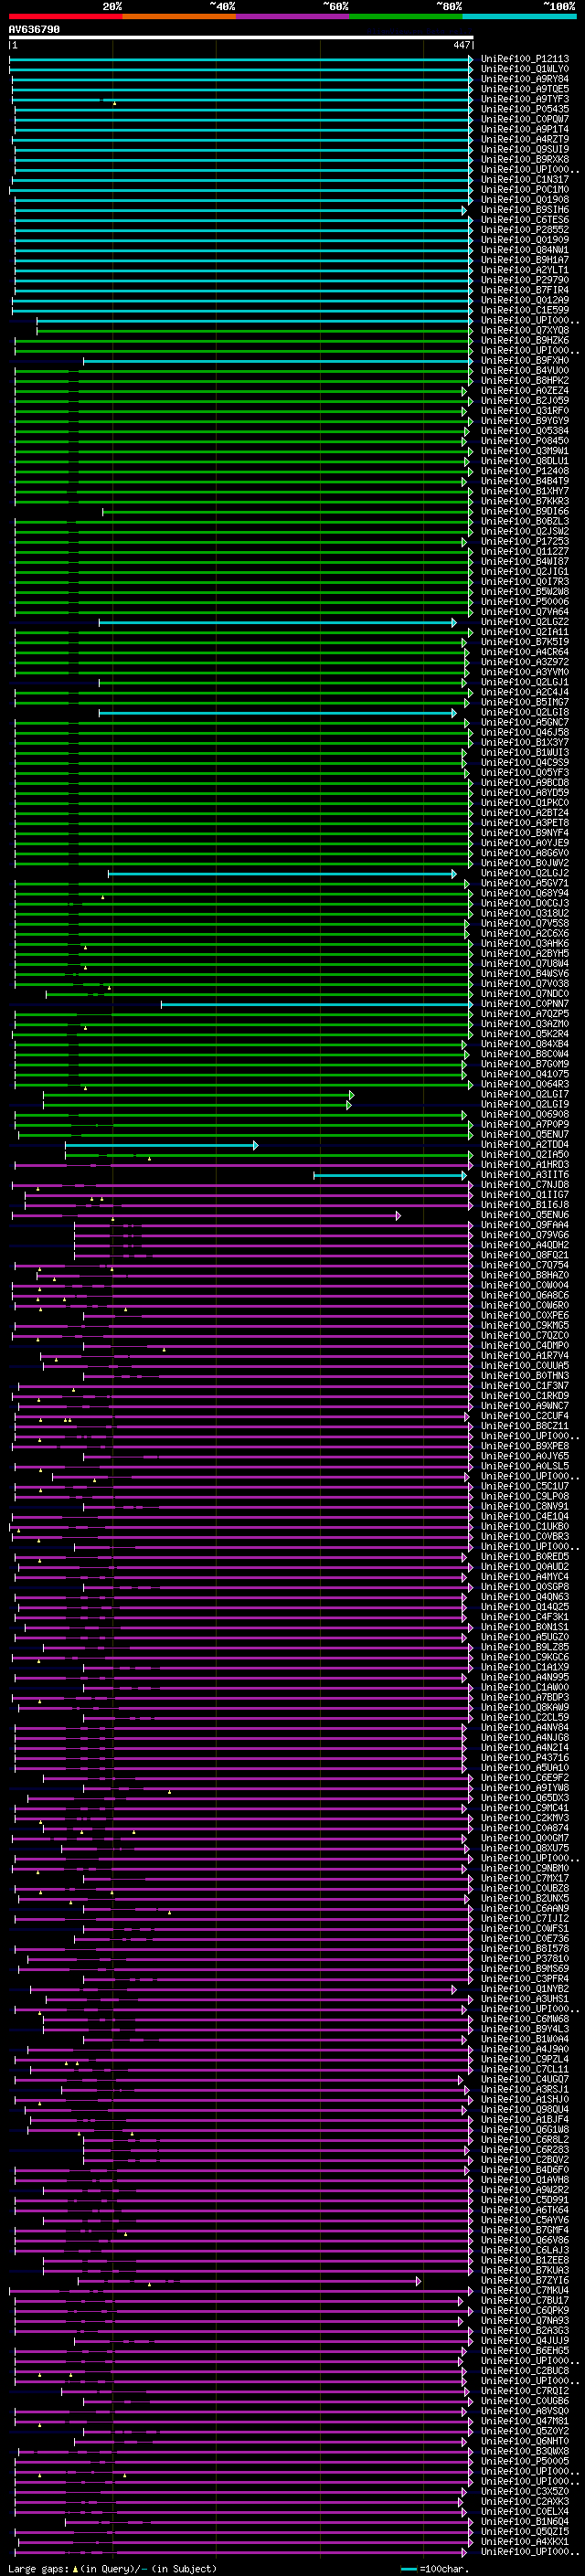
Task: Select the white AV636790 query bar
Action: tap(241, 38)
